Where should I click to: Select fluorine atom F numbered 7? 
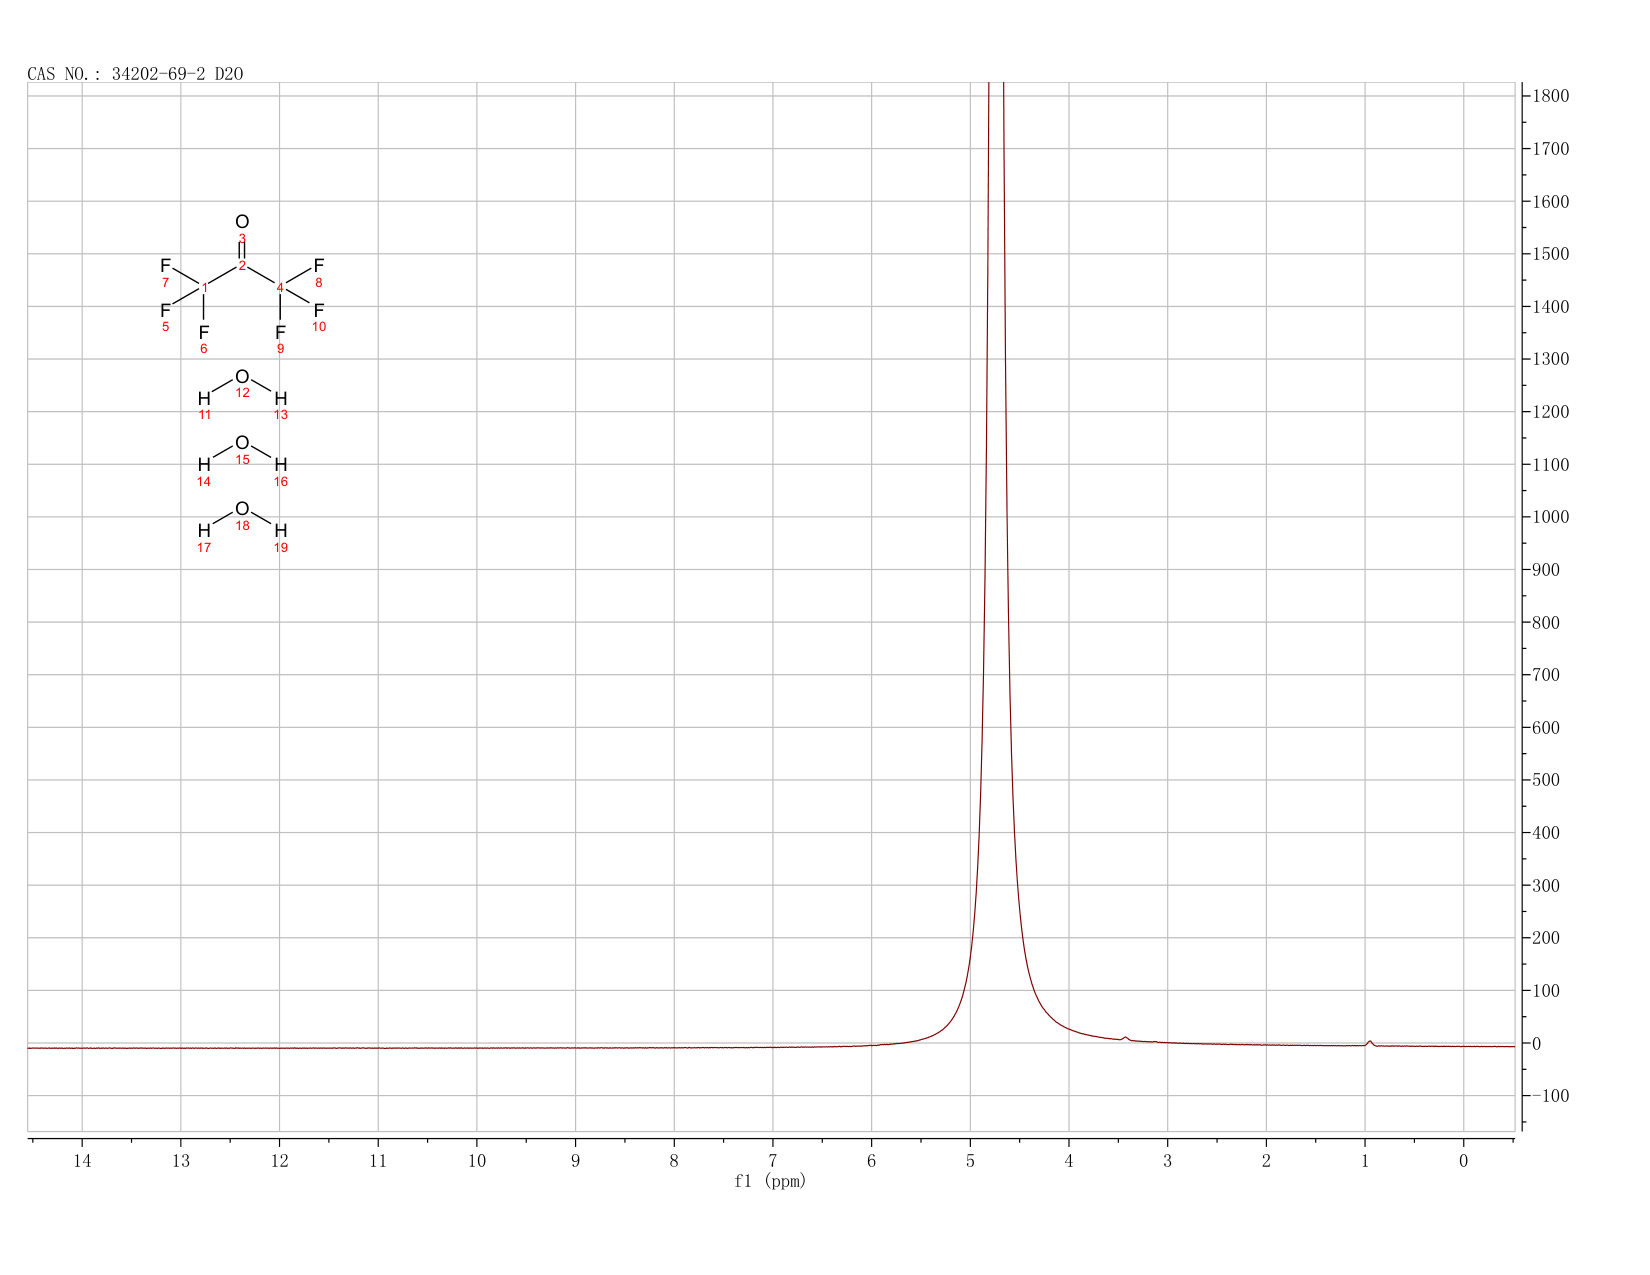(x=165, y=266)
